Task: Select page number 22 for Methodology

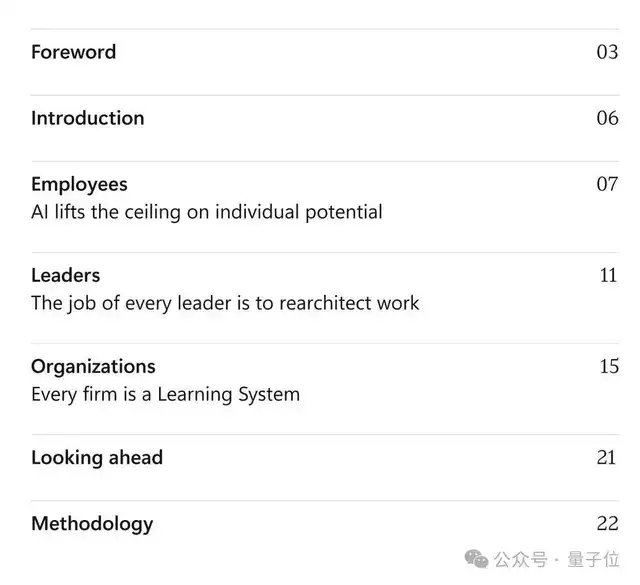Action: (607, 523)
